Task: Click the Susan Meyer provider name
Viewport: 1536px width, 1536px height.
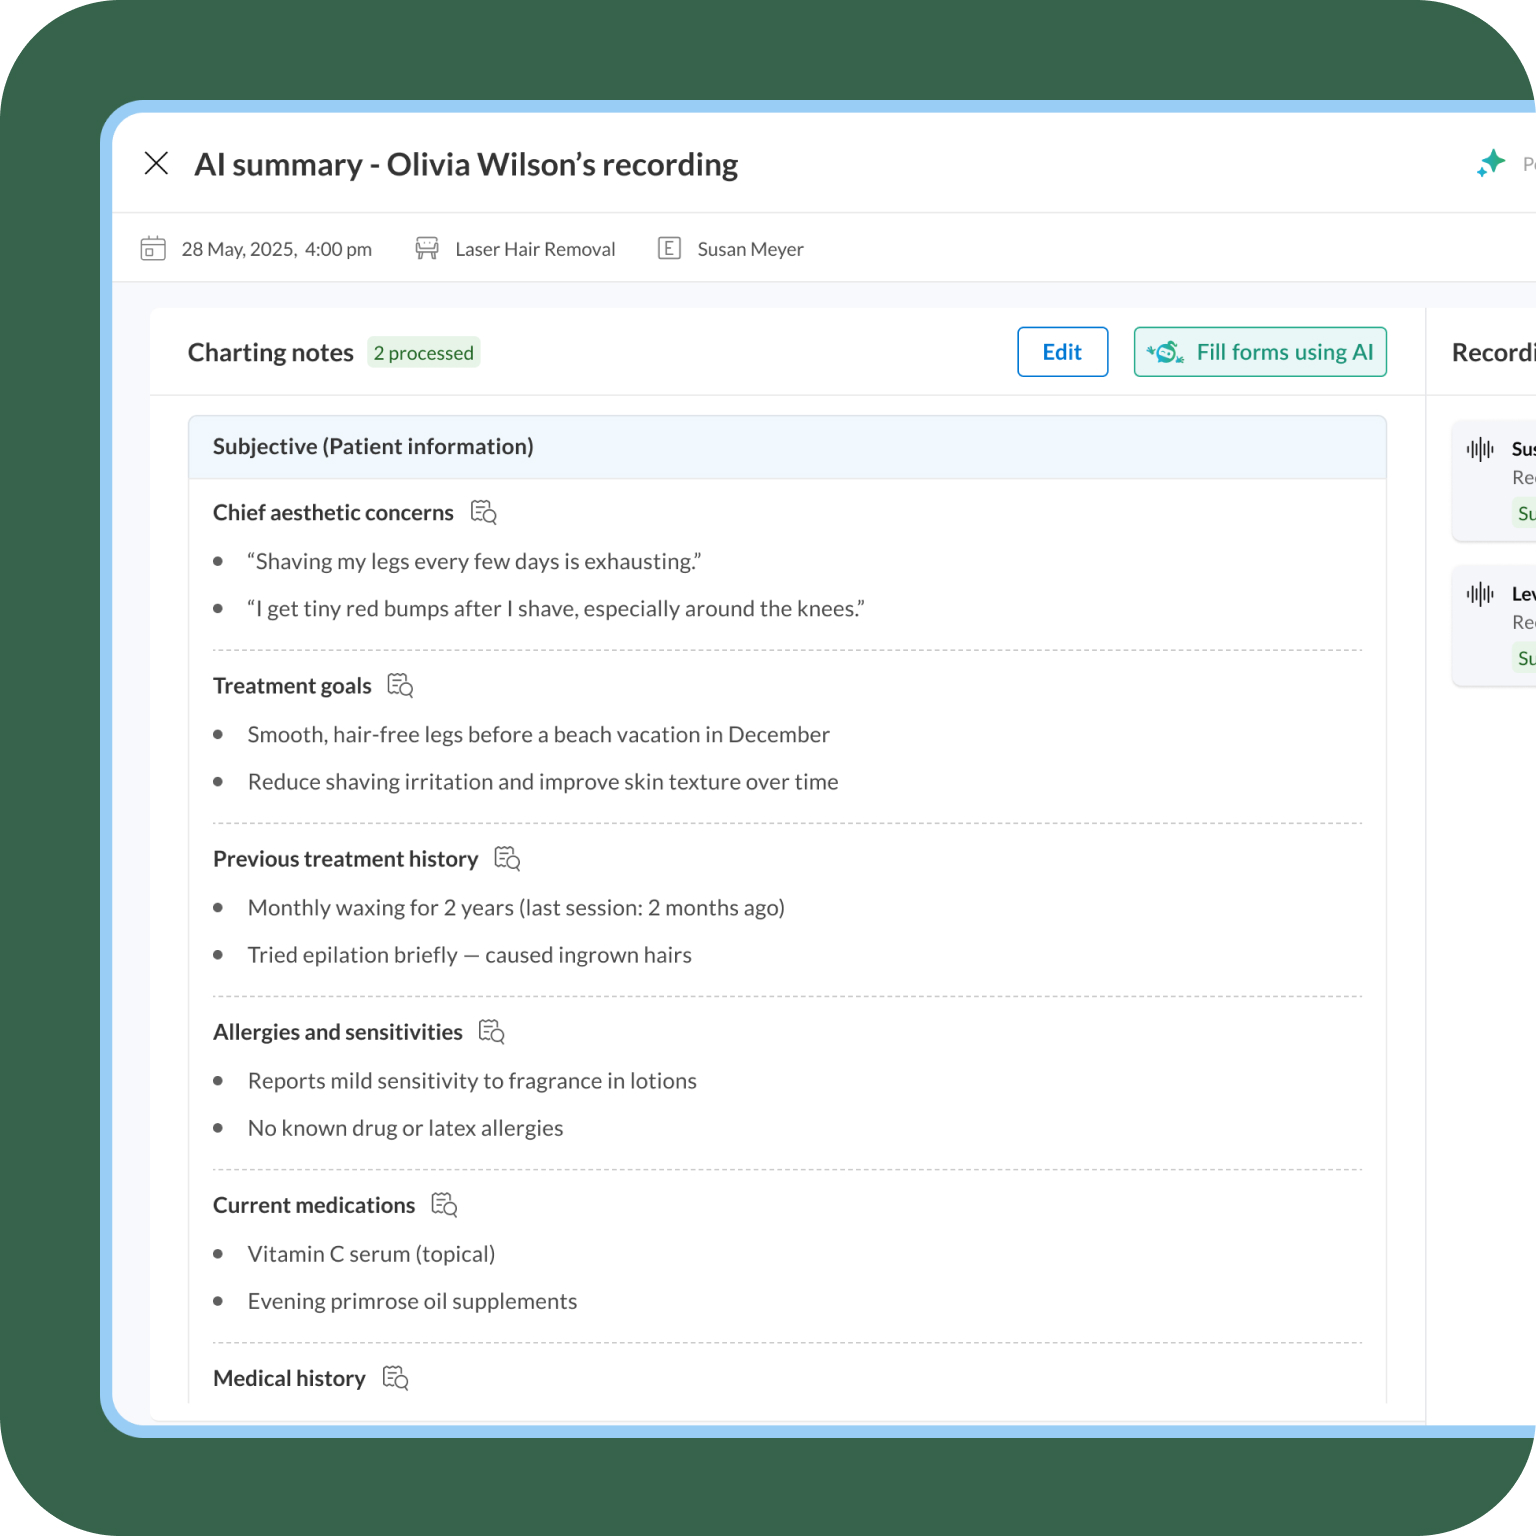Action: coord(750,249)
